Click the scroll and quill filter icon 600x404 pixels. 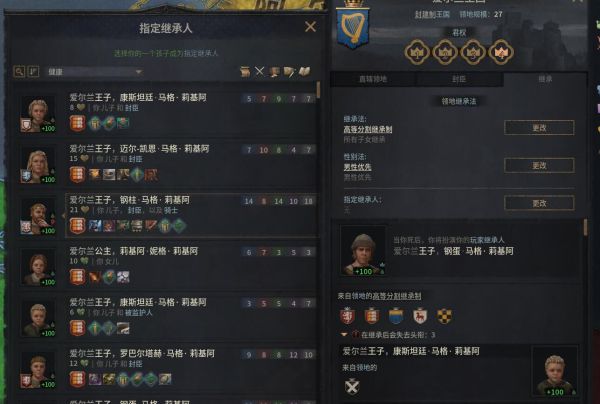[289, 72]
